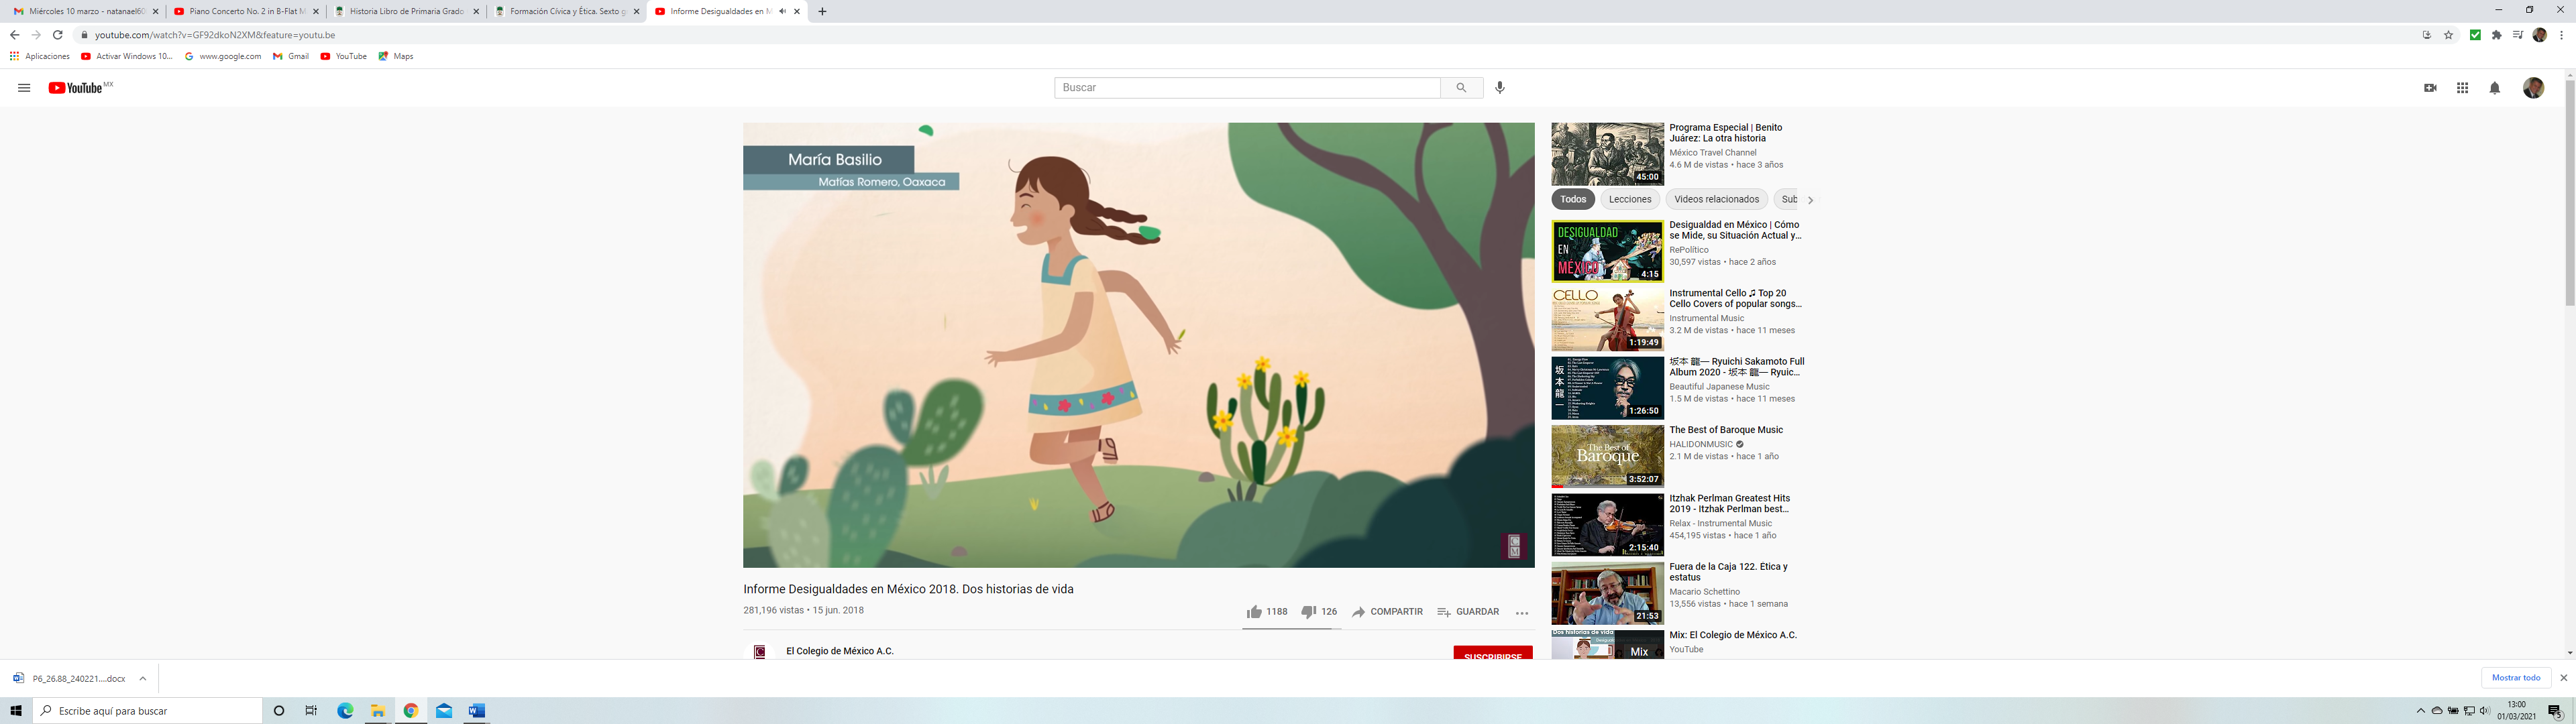Switch to the Historia Libro de Primaria tab
Viewport: 2576px width, 724px height.
(x=406, y=12)
